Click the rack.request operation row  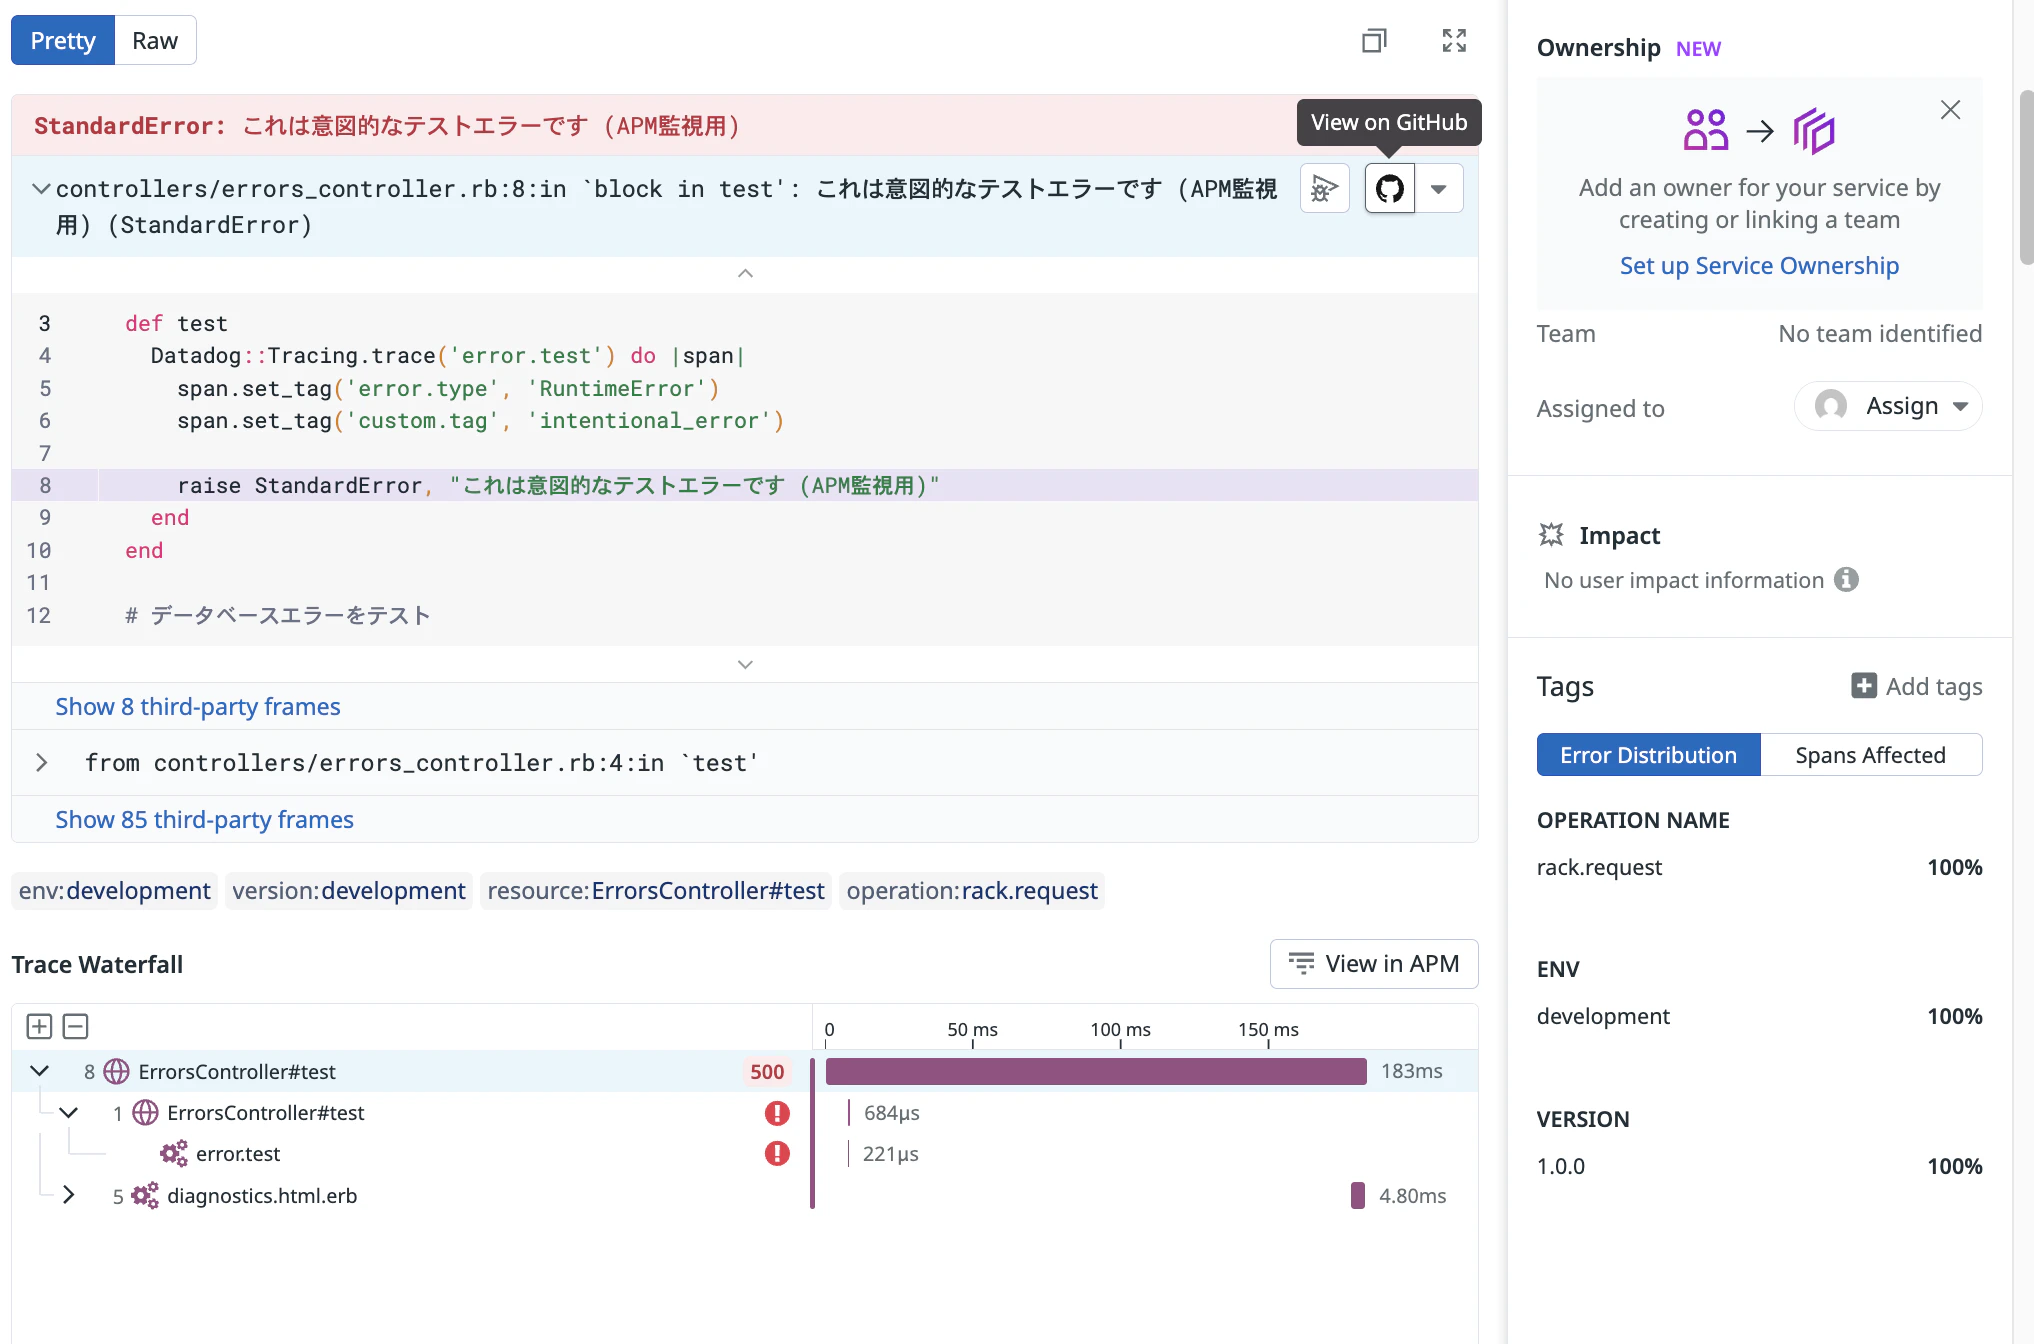[x=1759, y=867]
